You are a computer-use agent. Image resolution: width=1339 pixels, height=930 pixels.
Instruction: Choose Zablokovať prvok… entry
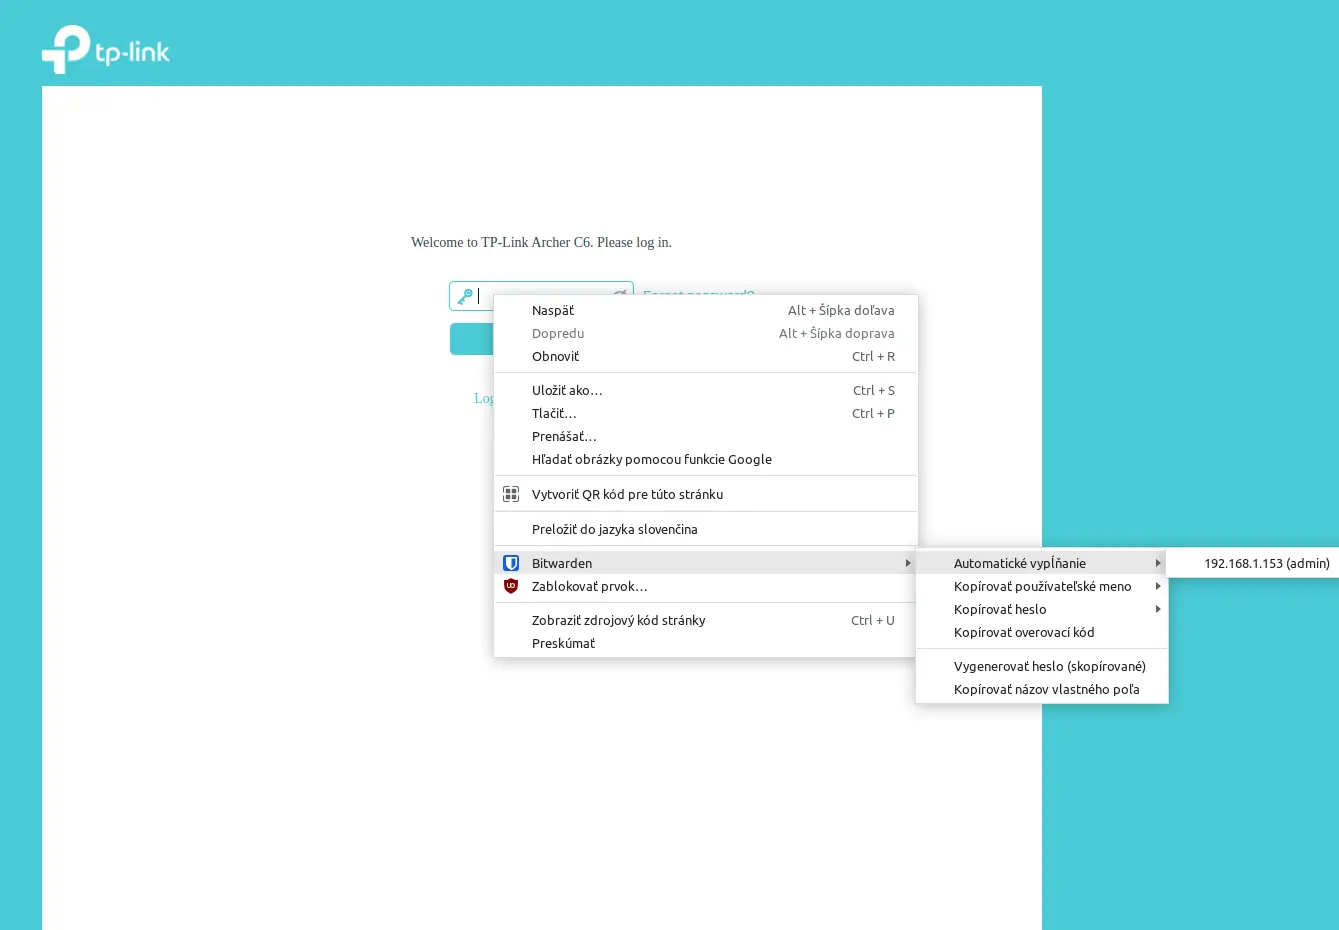[706, 586]
